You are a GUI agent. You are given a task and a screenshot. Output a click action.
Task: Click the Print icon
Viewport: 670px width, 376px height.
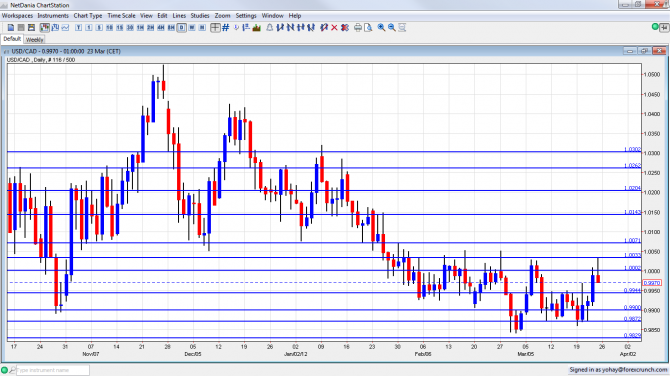358,28
